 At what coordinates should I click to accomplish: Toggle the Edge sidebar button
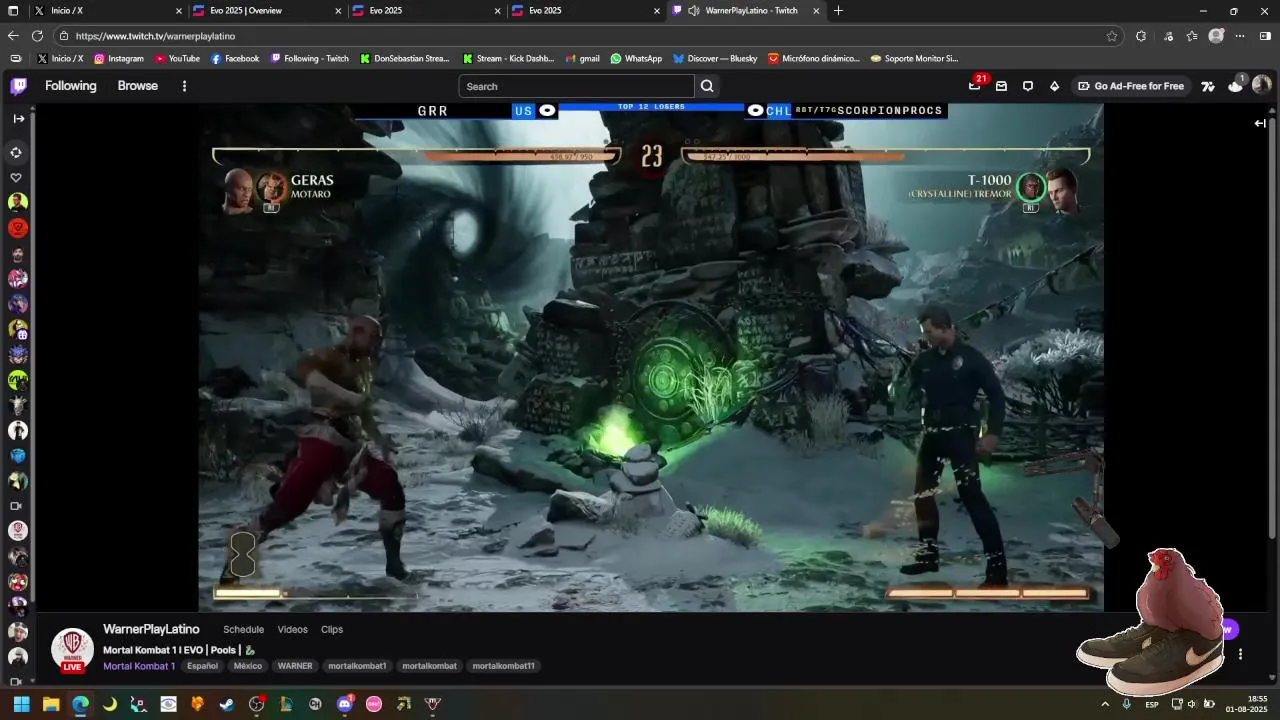coord(1265,36)
